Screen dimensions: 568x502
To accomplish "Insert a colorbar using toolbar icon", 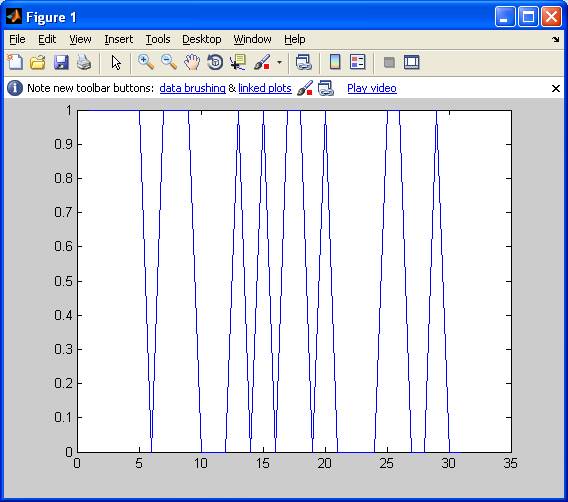I will pyautogui.click(x=335, y=62).
